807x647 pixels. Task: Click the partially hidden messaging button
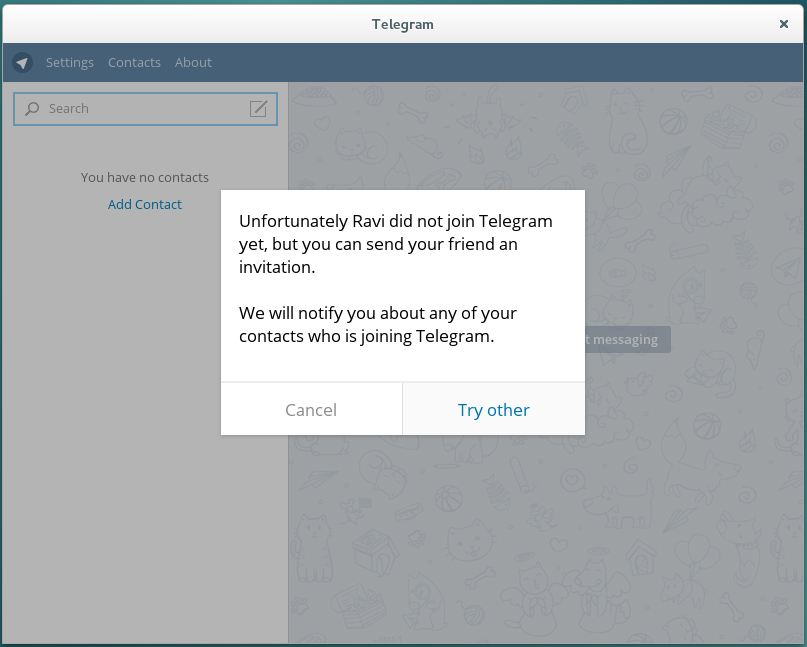click(627, 339)
